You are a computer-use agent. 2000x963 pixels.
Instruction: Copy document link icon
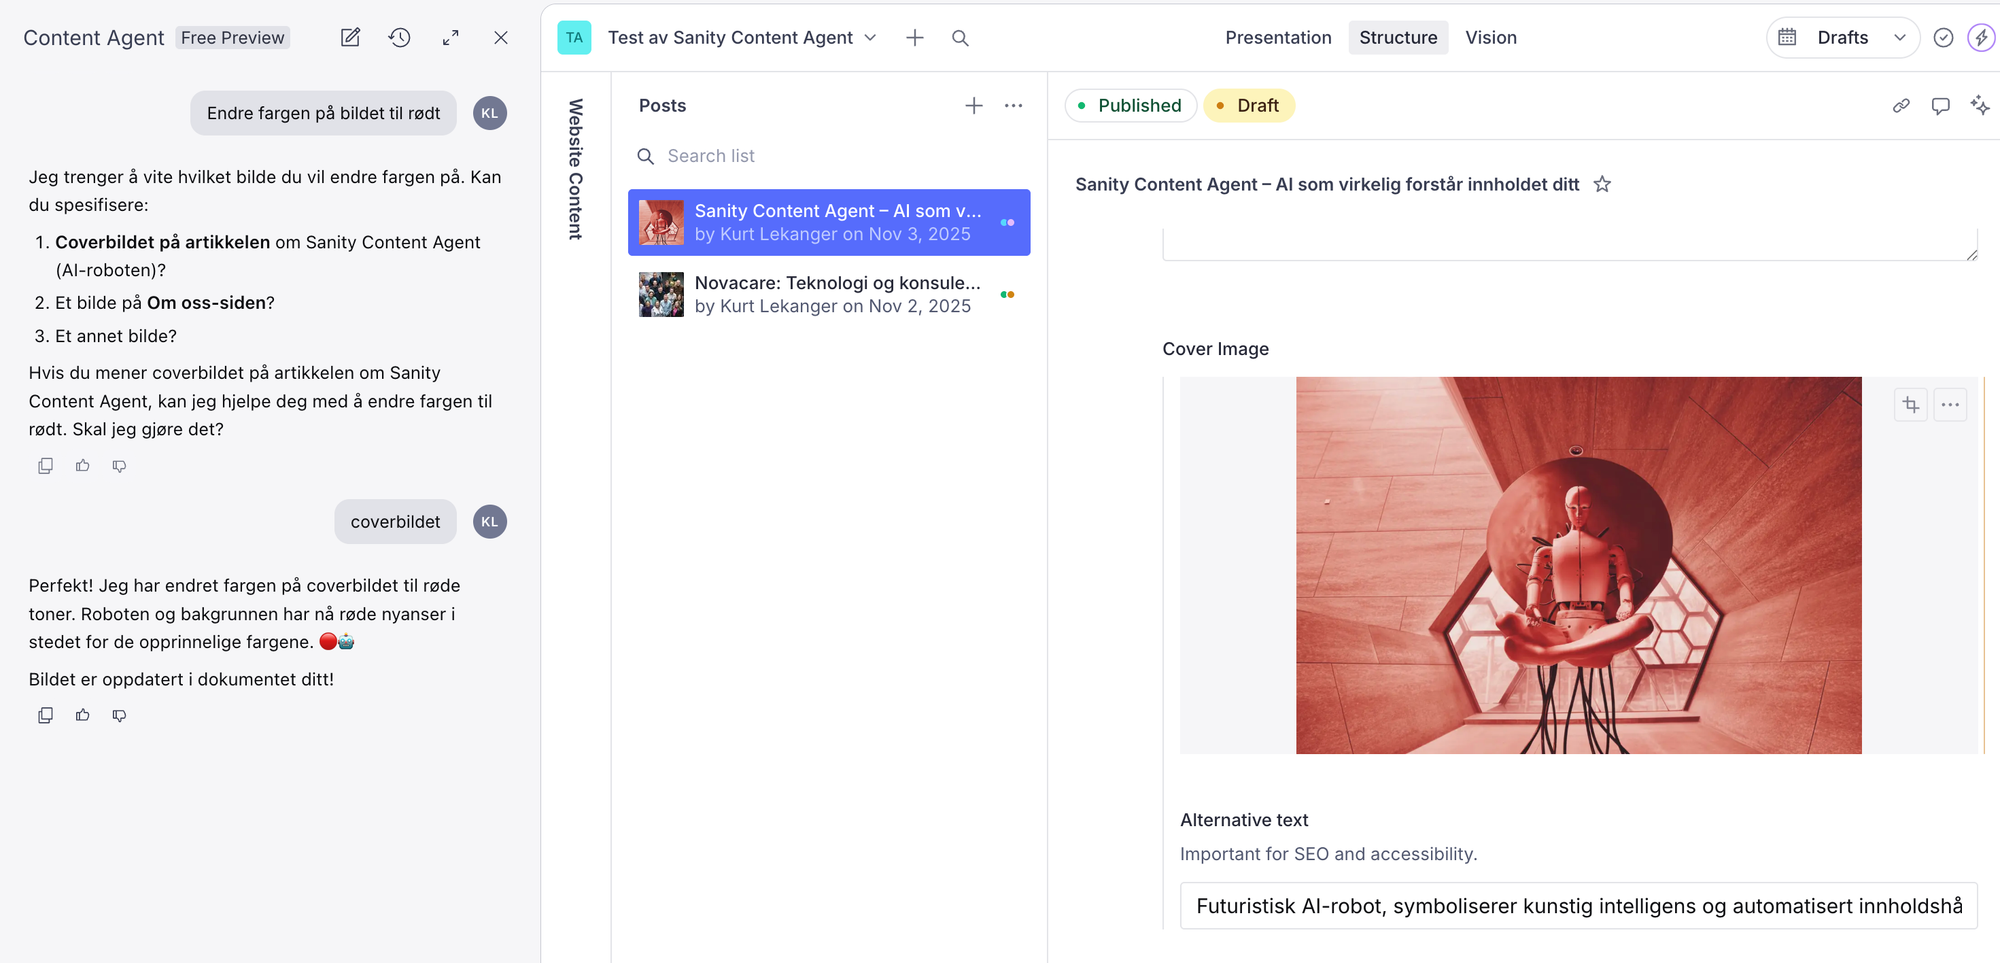pos(1901,106)
